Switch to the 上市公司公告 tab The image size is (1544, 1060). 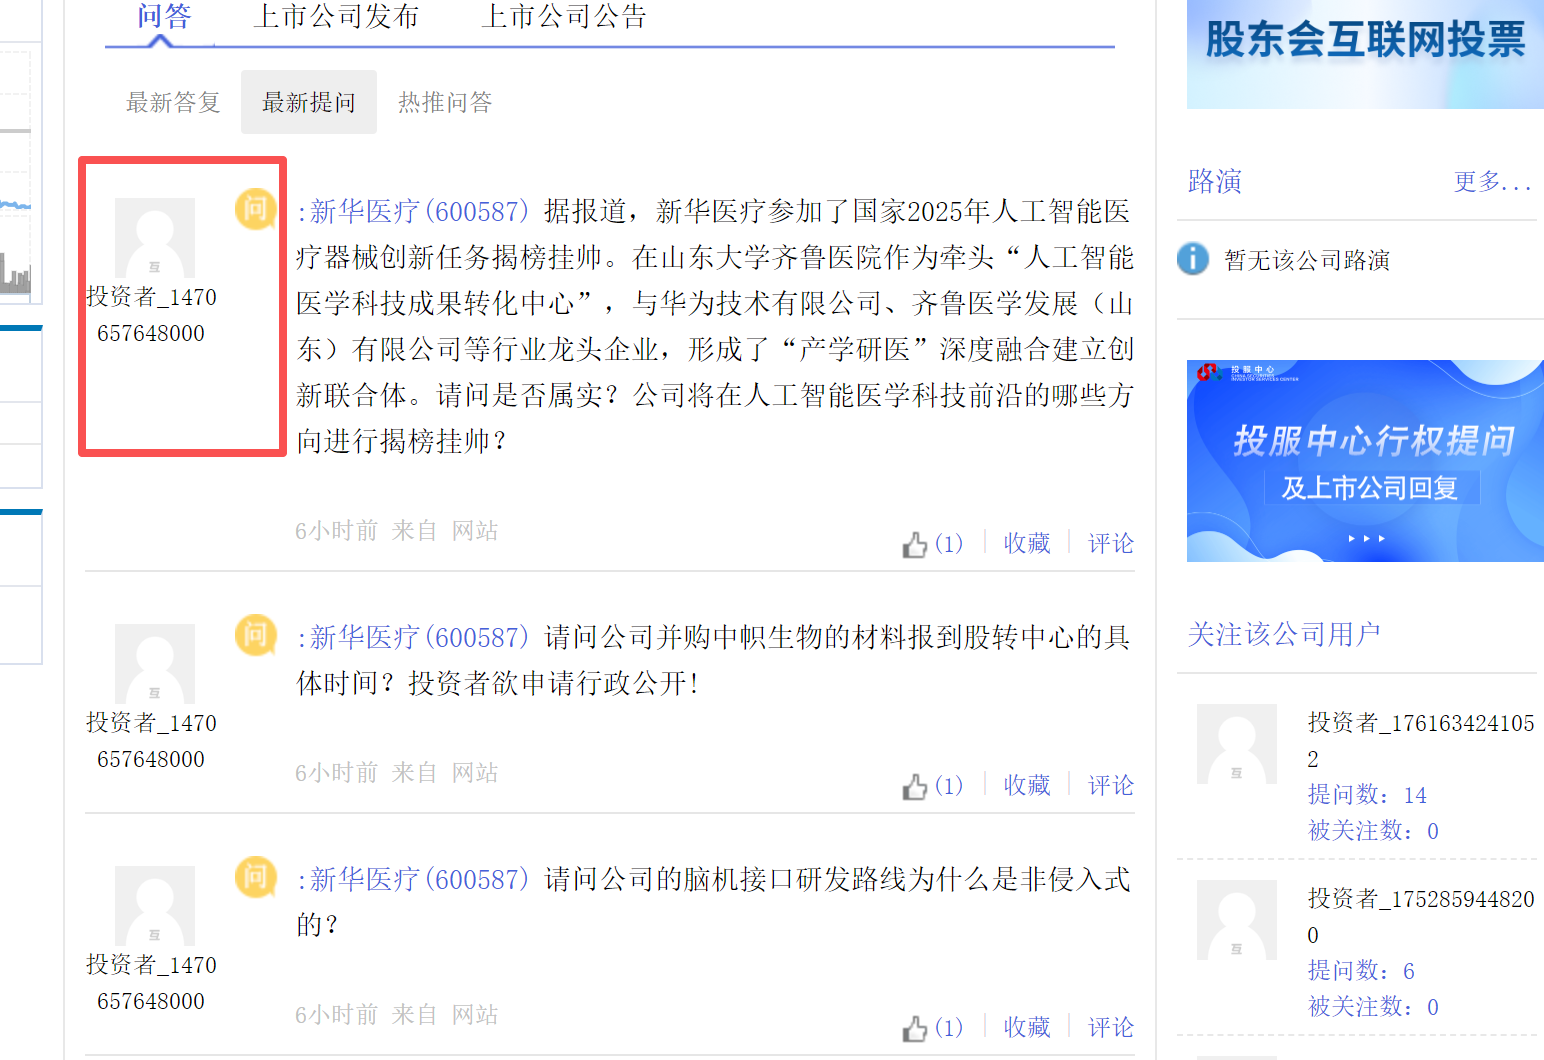(564, 17)
